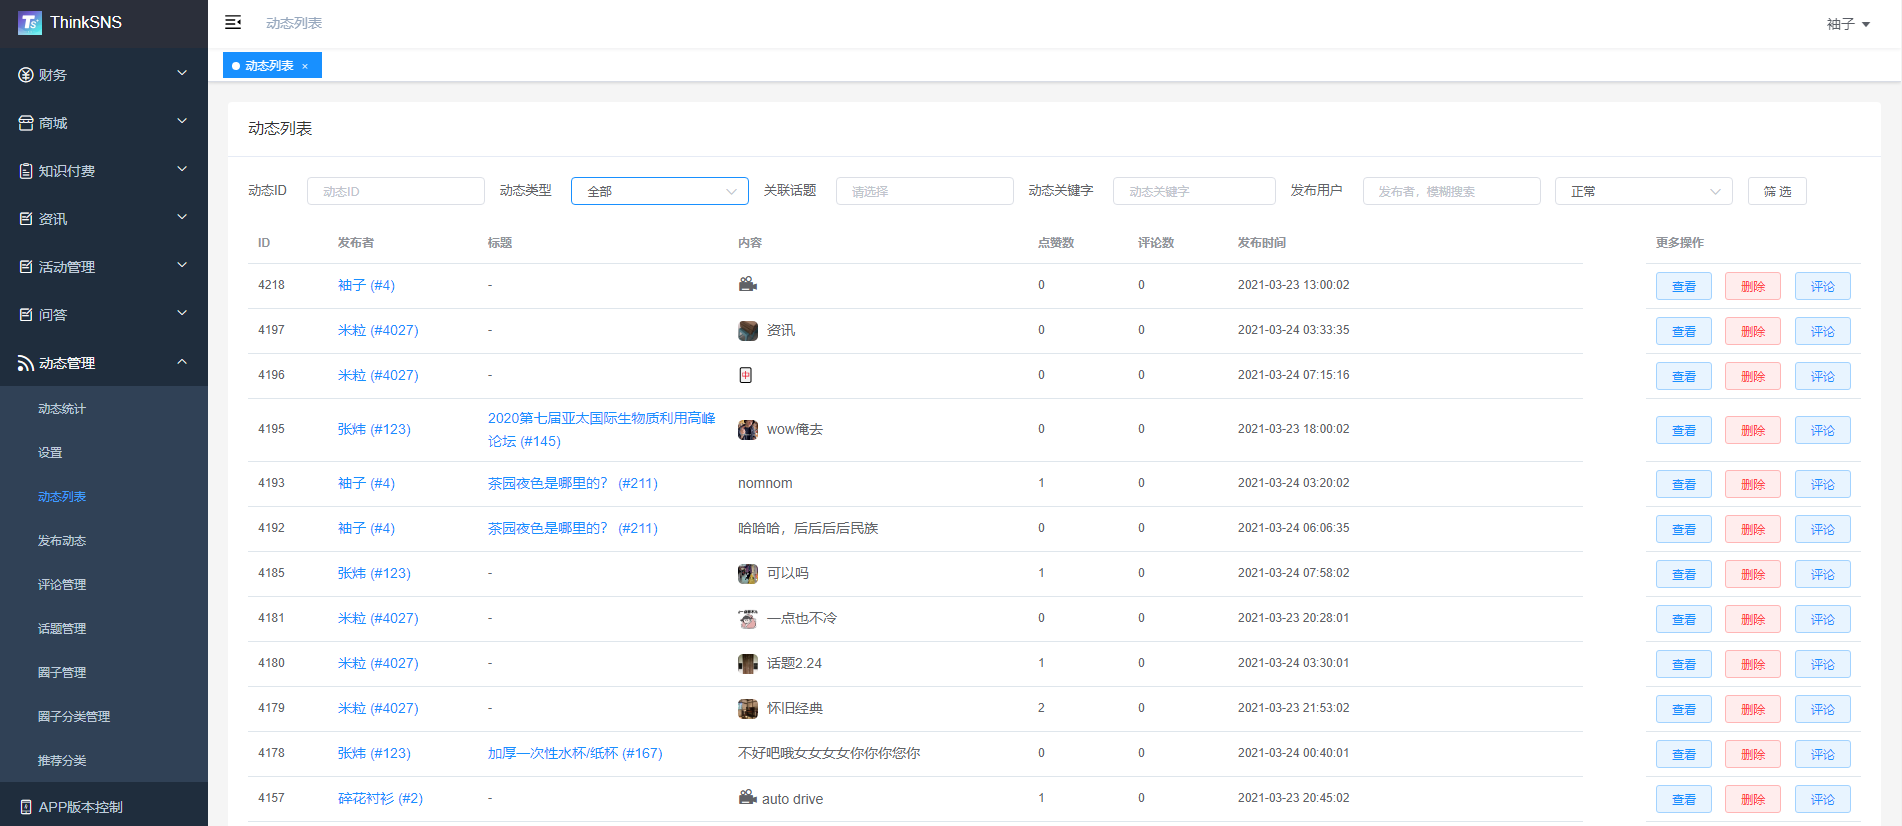Focus the 动态ID input field
1902x826 pixels.
[396, 191]
